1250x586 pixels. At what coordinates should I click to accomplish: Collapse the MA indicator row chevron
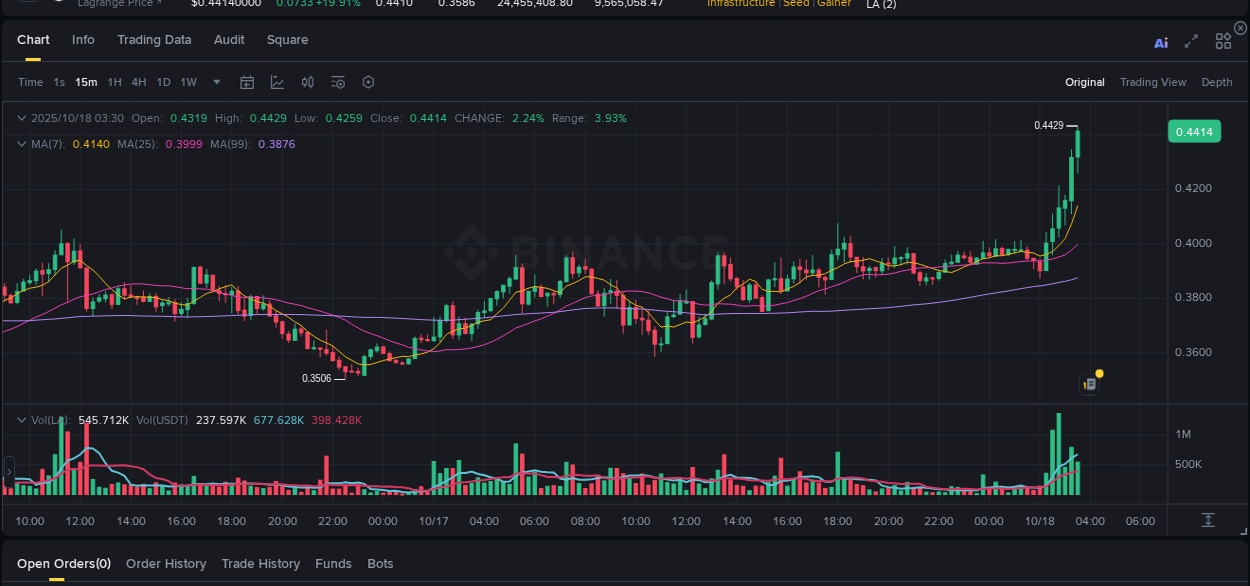click(x=21, y=143)
